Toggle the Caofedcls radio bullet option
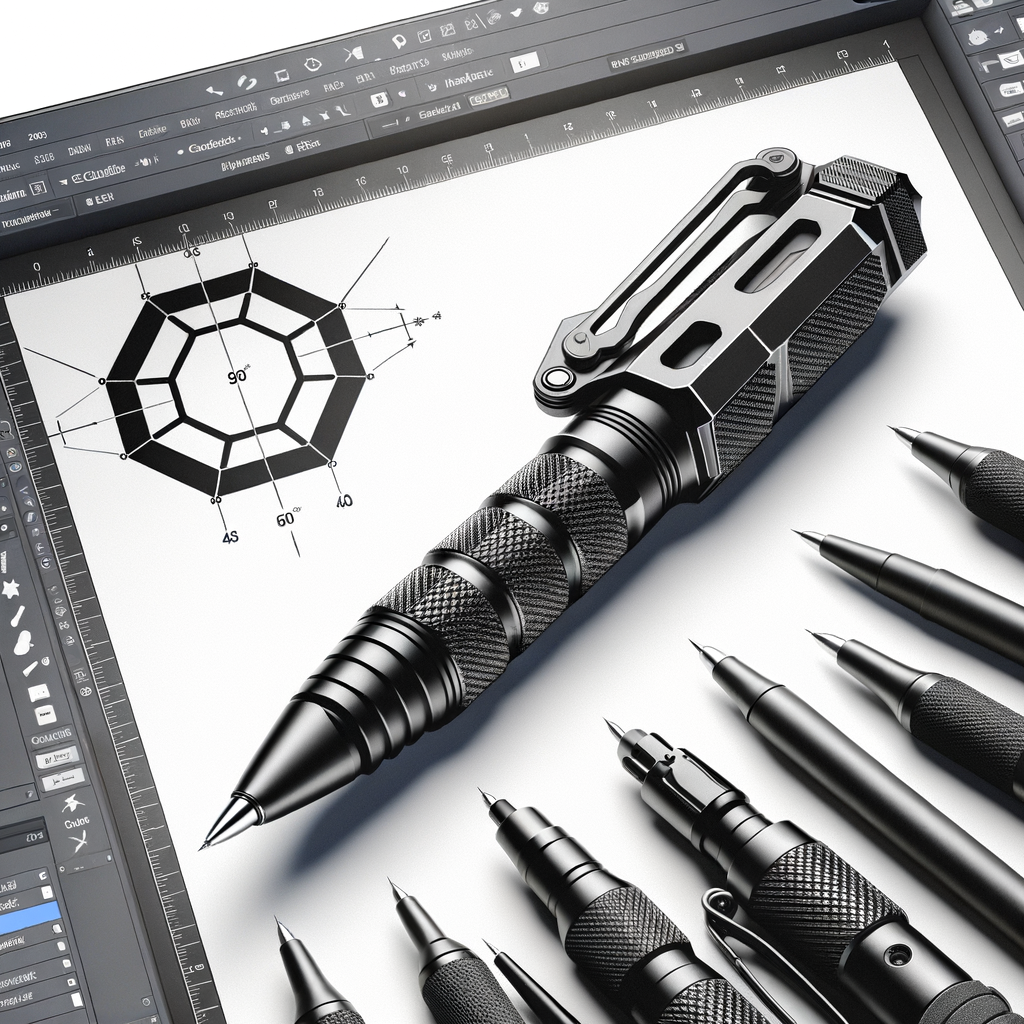 [180, 152]
